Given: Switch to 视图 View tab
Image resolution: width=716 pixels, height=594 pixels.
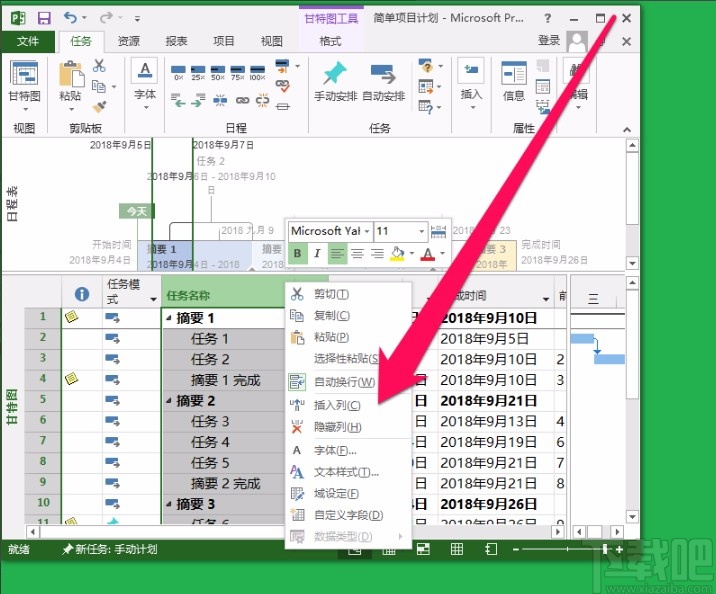Looking at the screenshot, I should point(271,41).
